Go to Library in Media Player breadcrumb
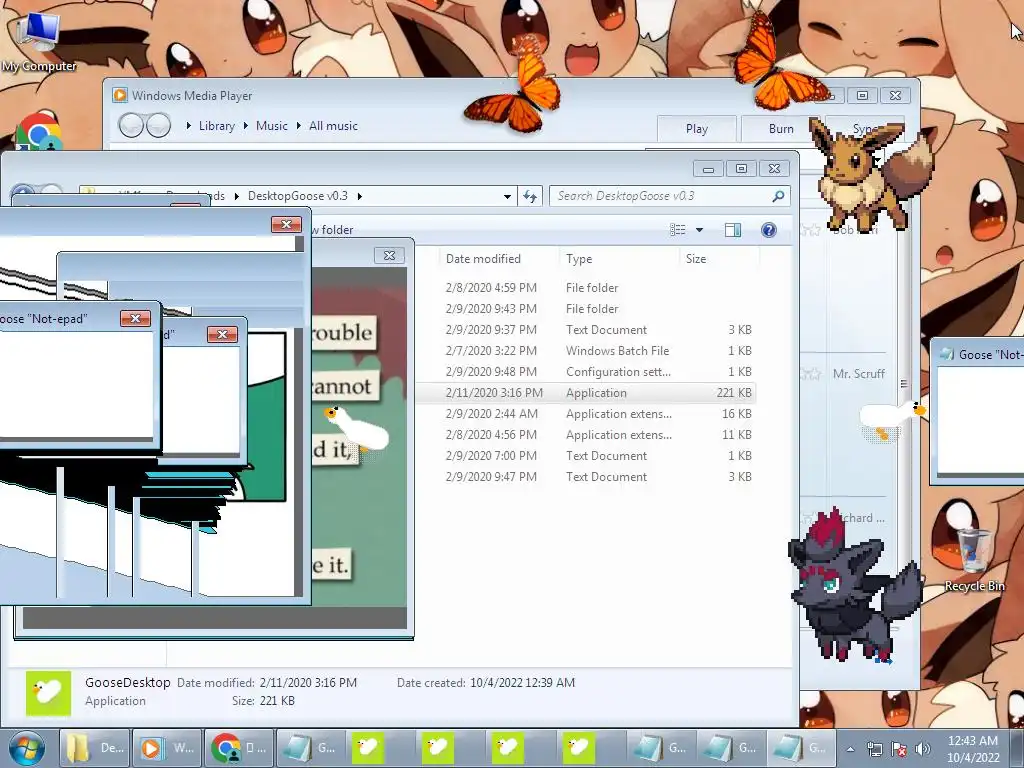1024x768 pixels. 217,125
